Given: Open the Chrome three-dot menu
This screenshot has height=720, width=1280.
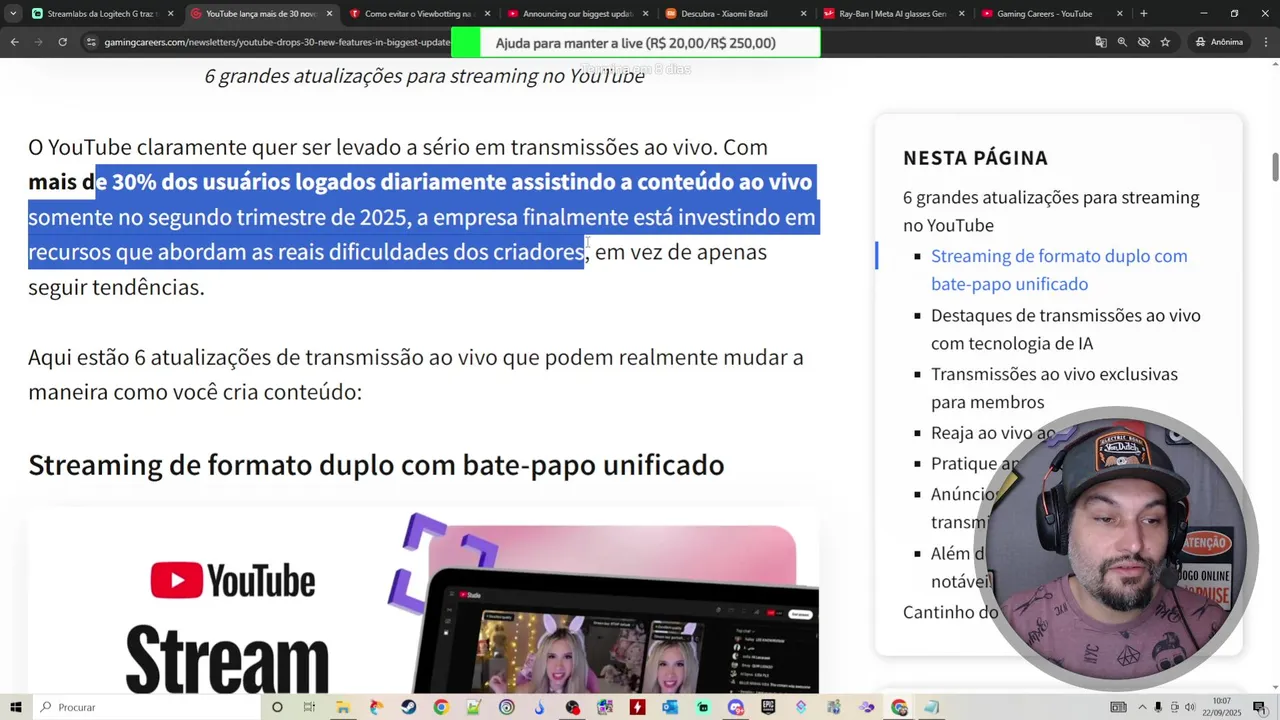Looking at the screenshot, I should [x=1265, y=42].
